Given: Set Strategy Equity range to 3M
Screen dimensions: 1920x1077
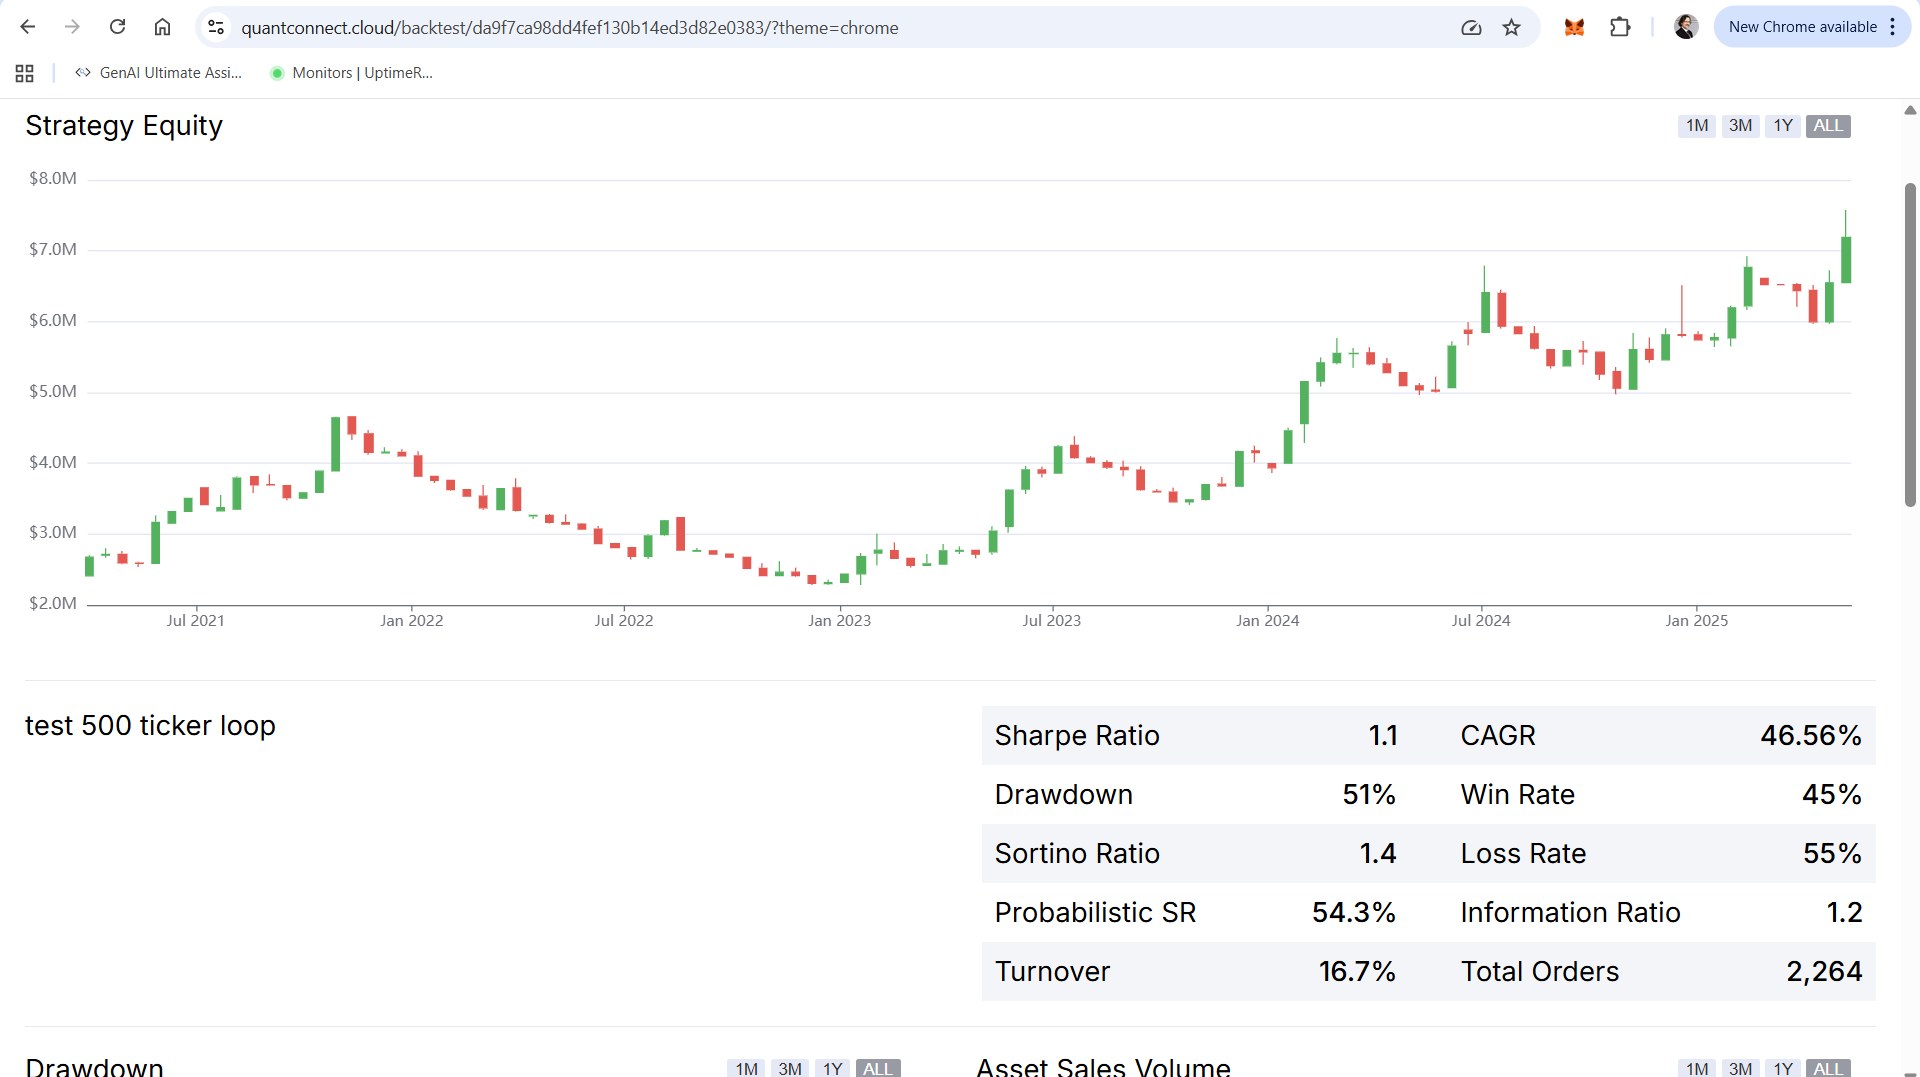Looking at the screenshot, I should (x=1740, y=126).
